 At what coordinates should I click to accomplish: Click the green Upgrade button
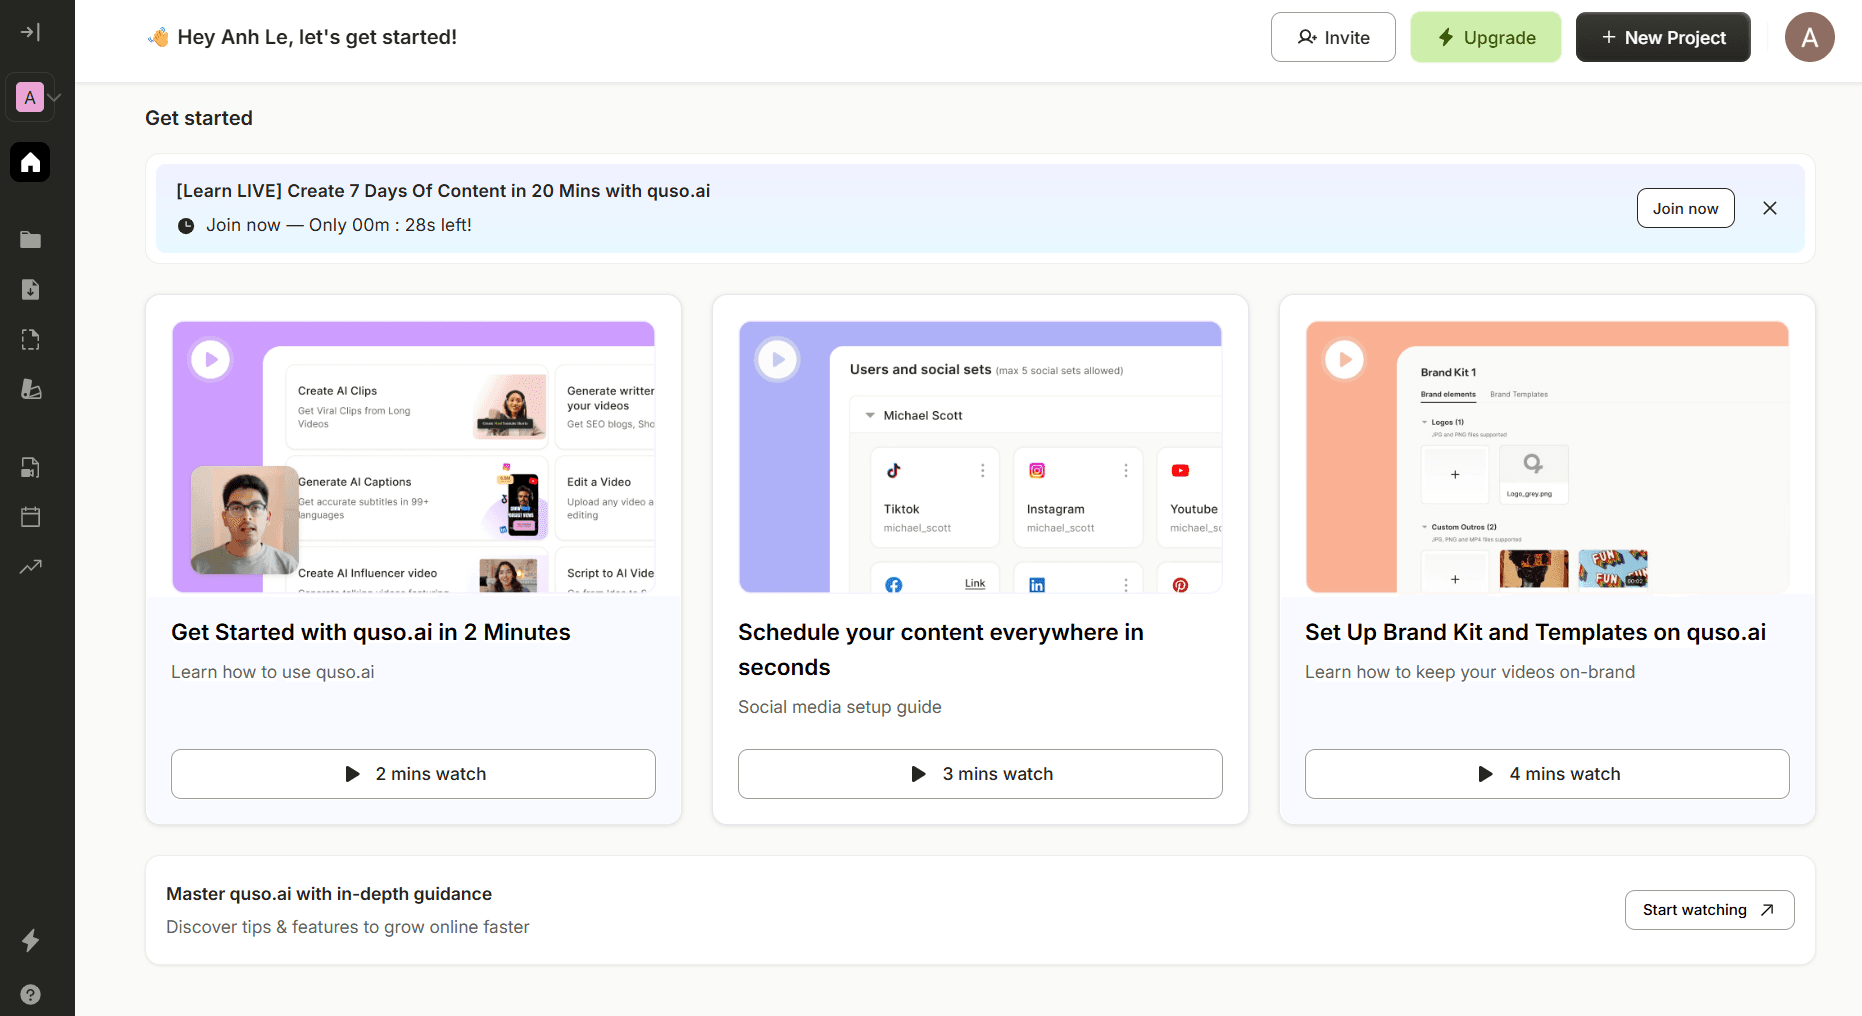tap(1486, 37)
